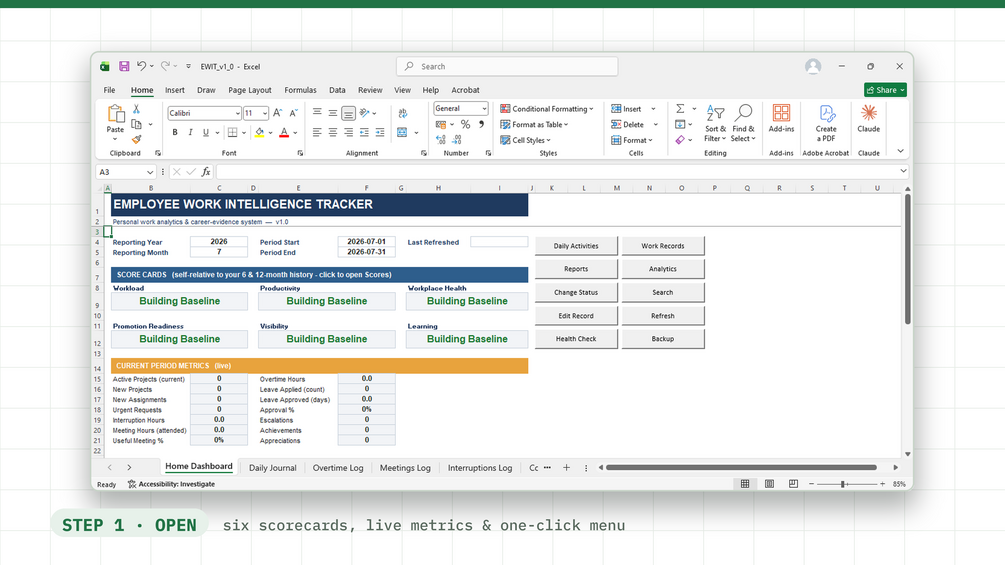Click Merge & Center icon
The height and width of the screenshot is (565, 1005).
click(x=402, y=133)
